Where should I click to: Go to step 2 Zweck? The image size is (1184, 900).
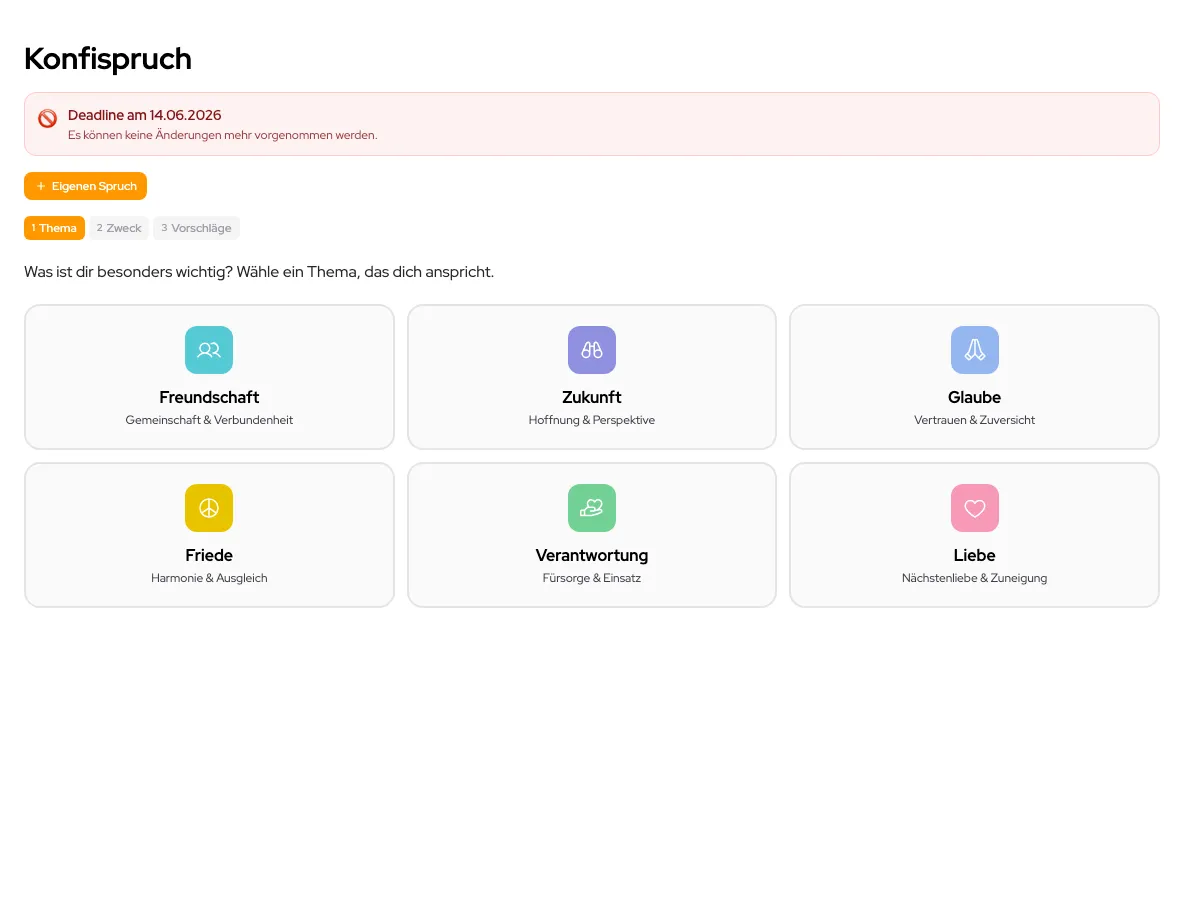pos(119,228)
